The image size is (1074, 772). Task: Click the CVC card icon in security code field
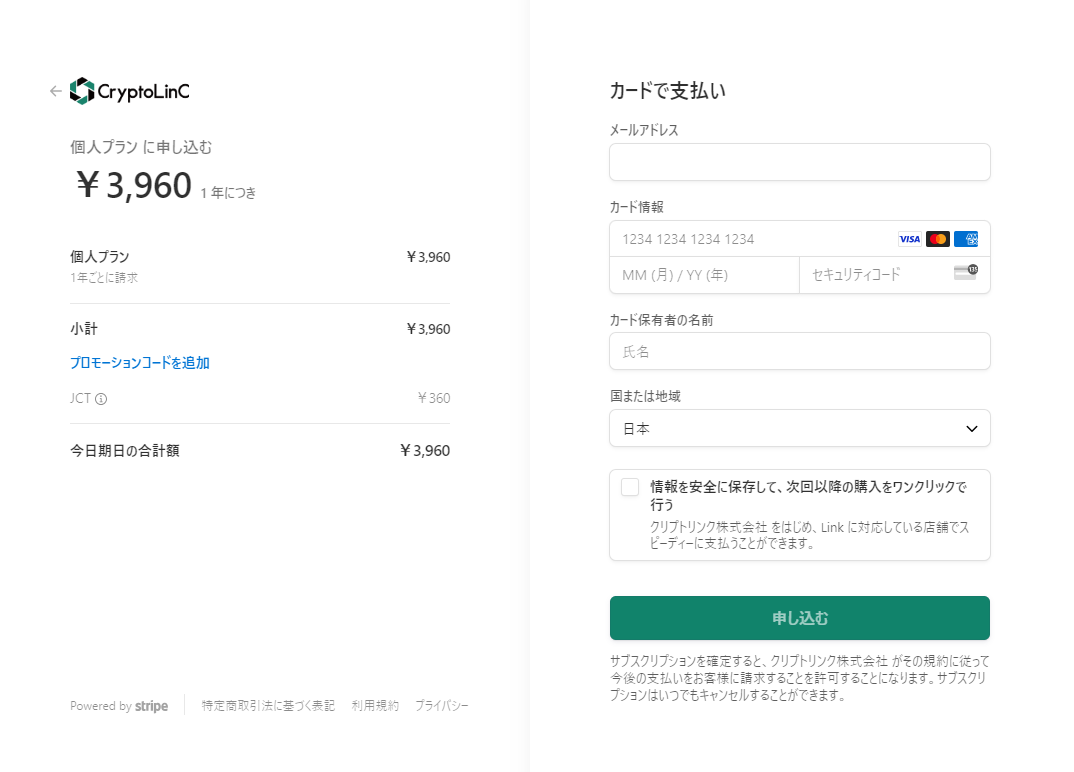(x=966, y=273)
